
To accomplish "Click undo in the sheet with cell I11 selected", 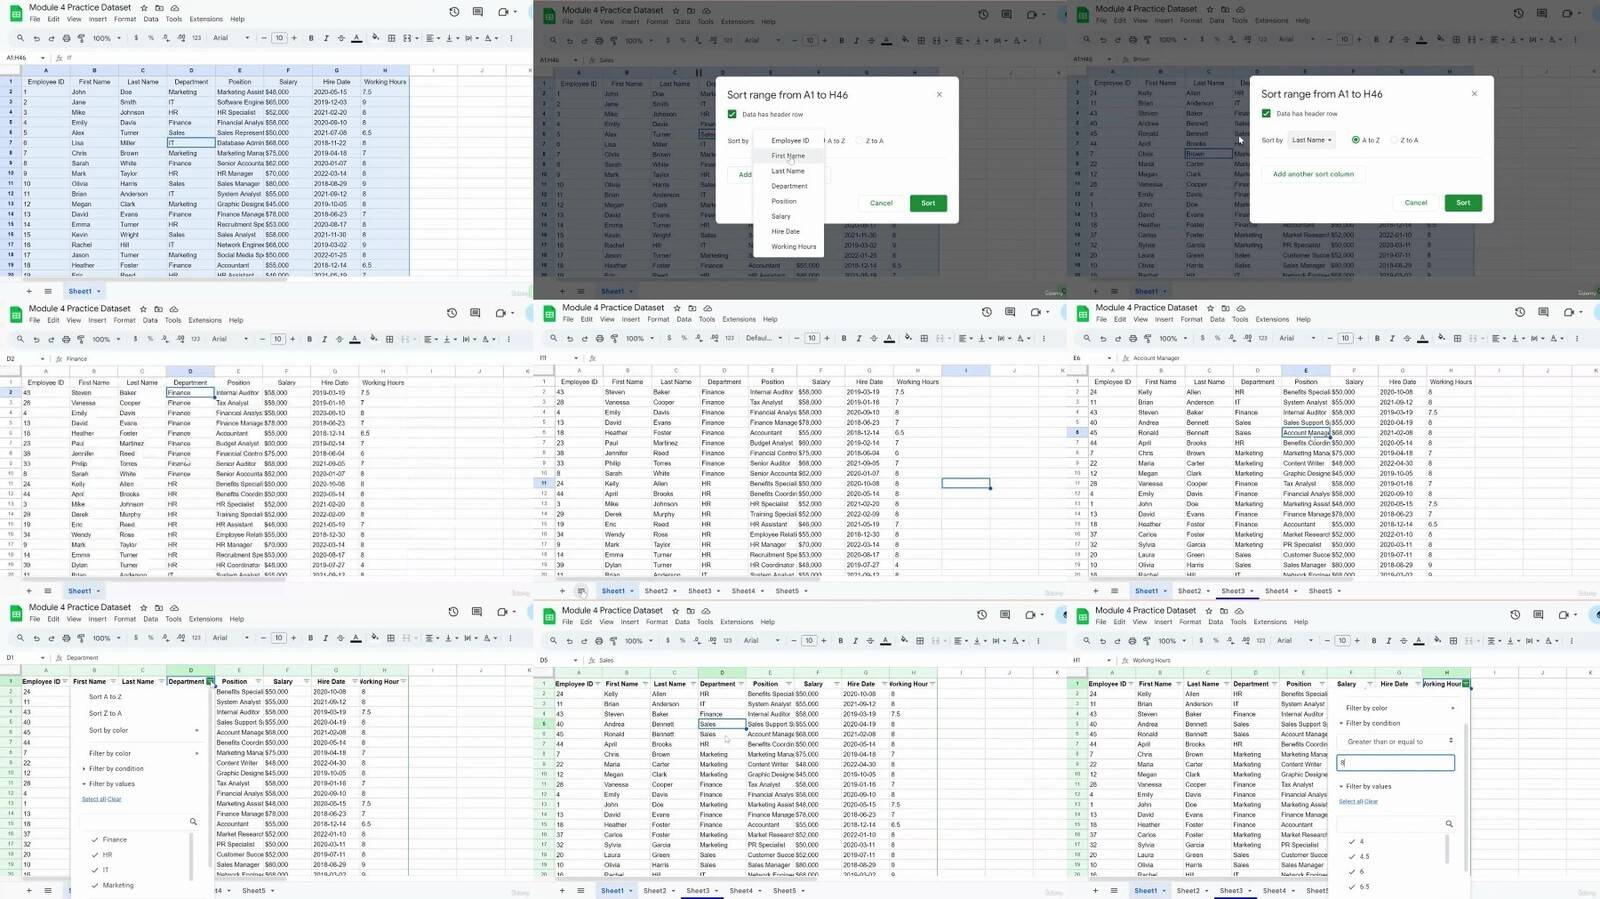I will coord(569,338).
